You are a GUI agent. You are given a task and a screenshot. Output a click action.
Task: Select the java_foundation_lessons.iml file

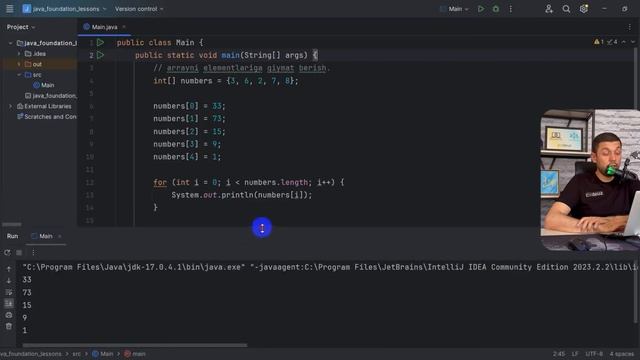(x=51, y=96)
